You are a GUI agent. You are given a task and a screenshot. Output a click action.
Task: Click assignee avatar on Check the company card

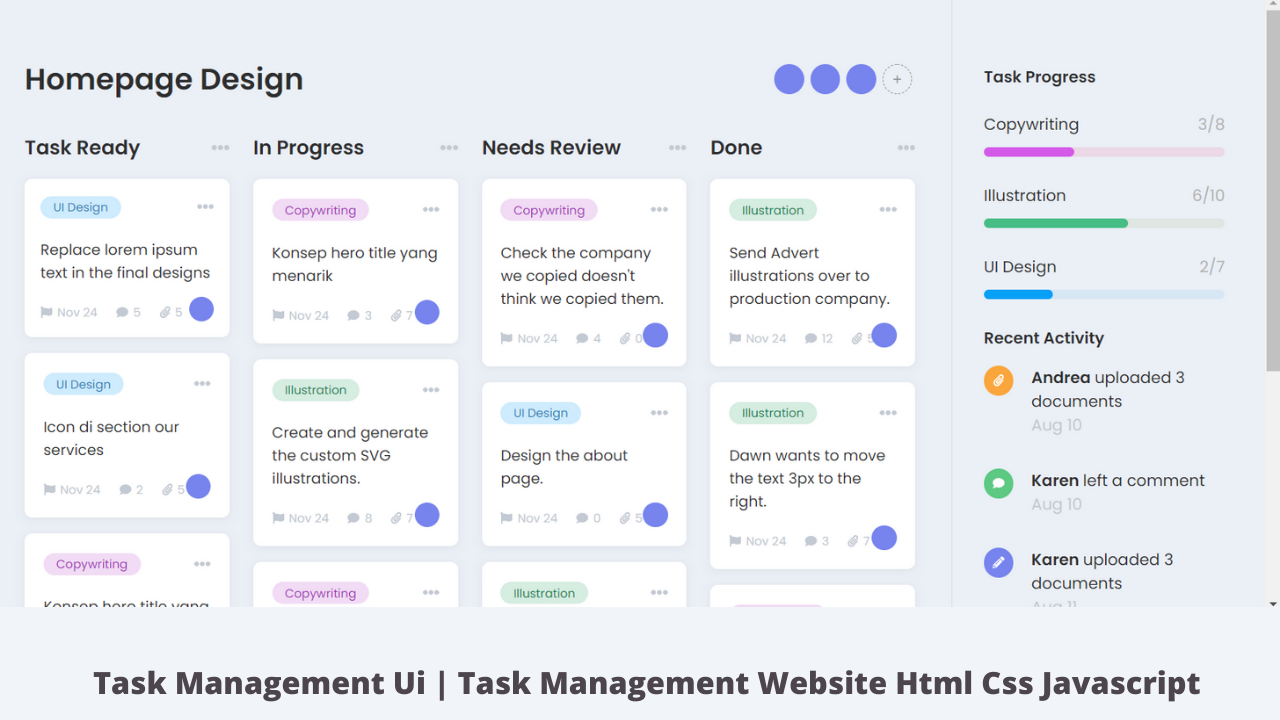tap(655, 335)
